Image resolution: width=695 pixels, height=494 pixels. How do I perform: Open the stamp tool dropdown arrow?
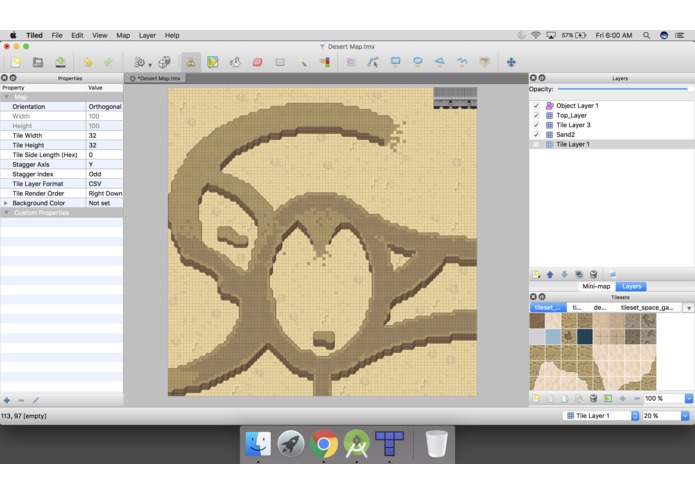pos(150,65)
